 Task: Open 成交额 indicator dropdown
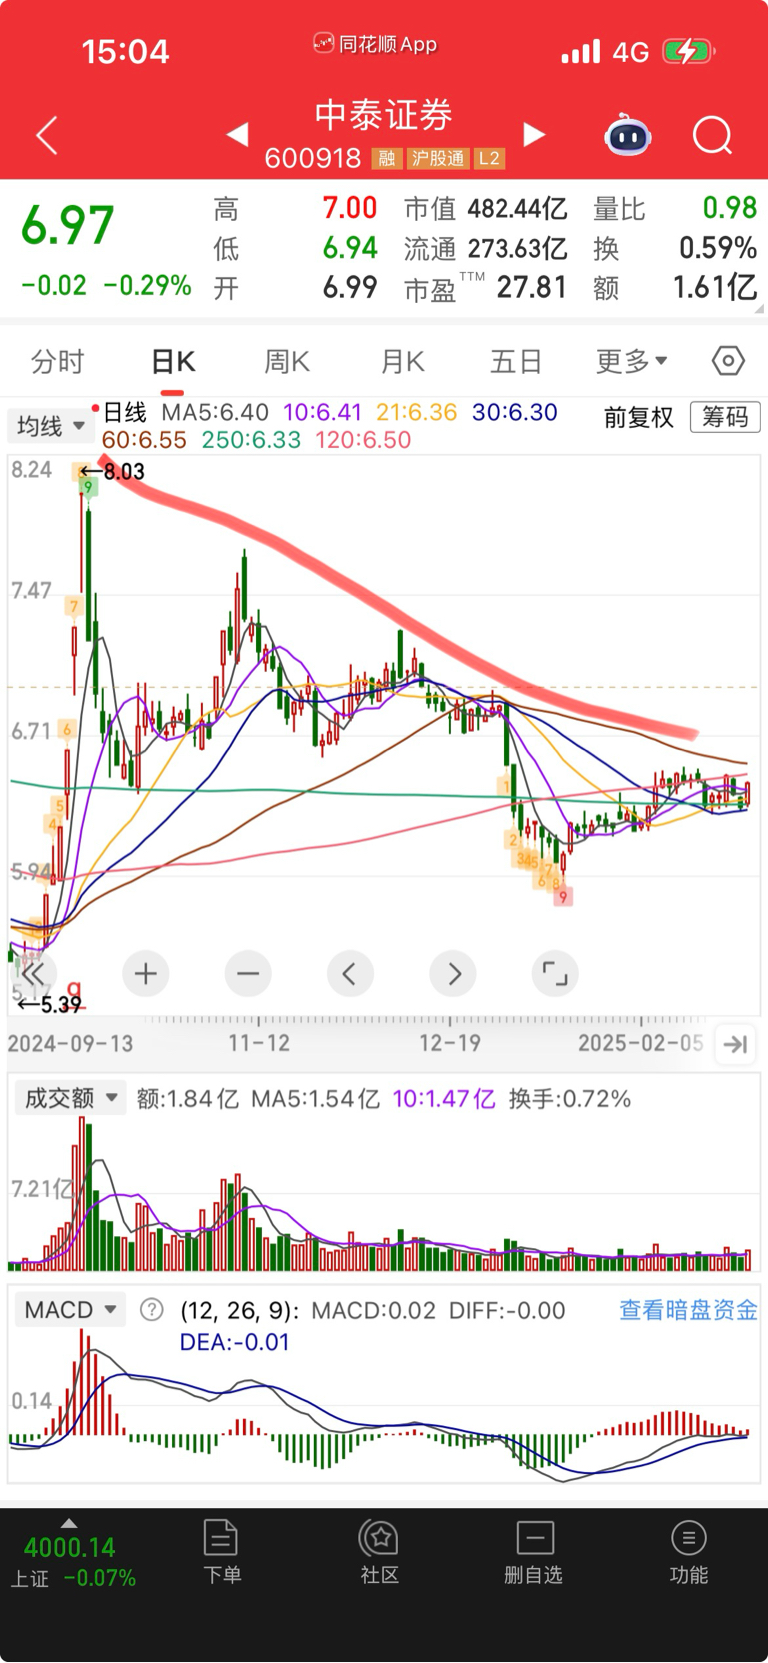click(x=69, y=1098)
